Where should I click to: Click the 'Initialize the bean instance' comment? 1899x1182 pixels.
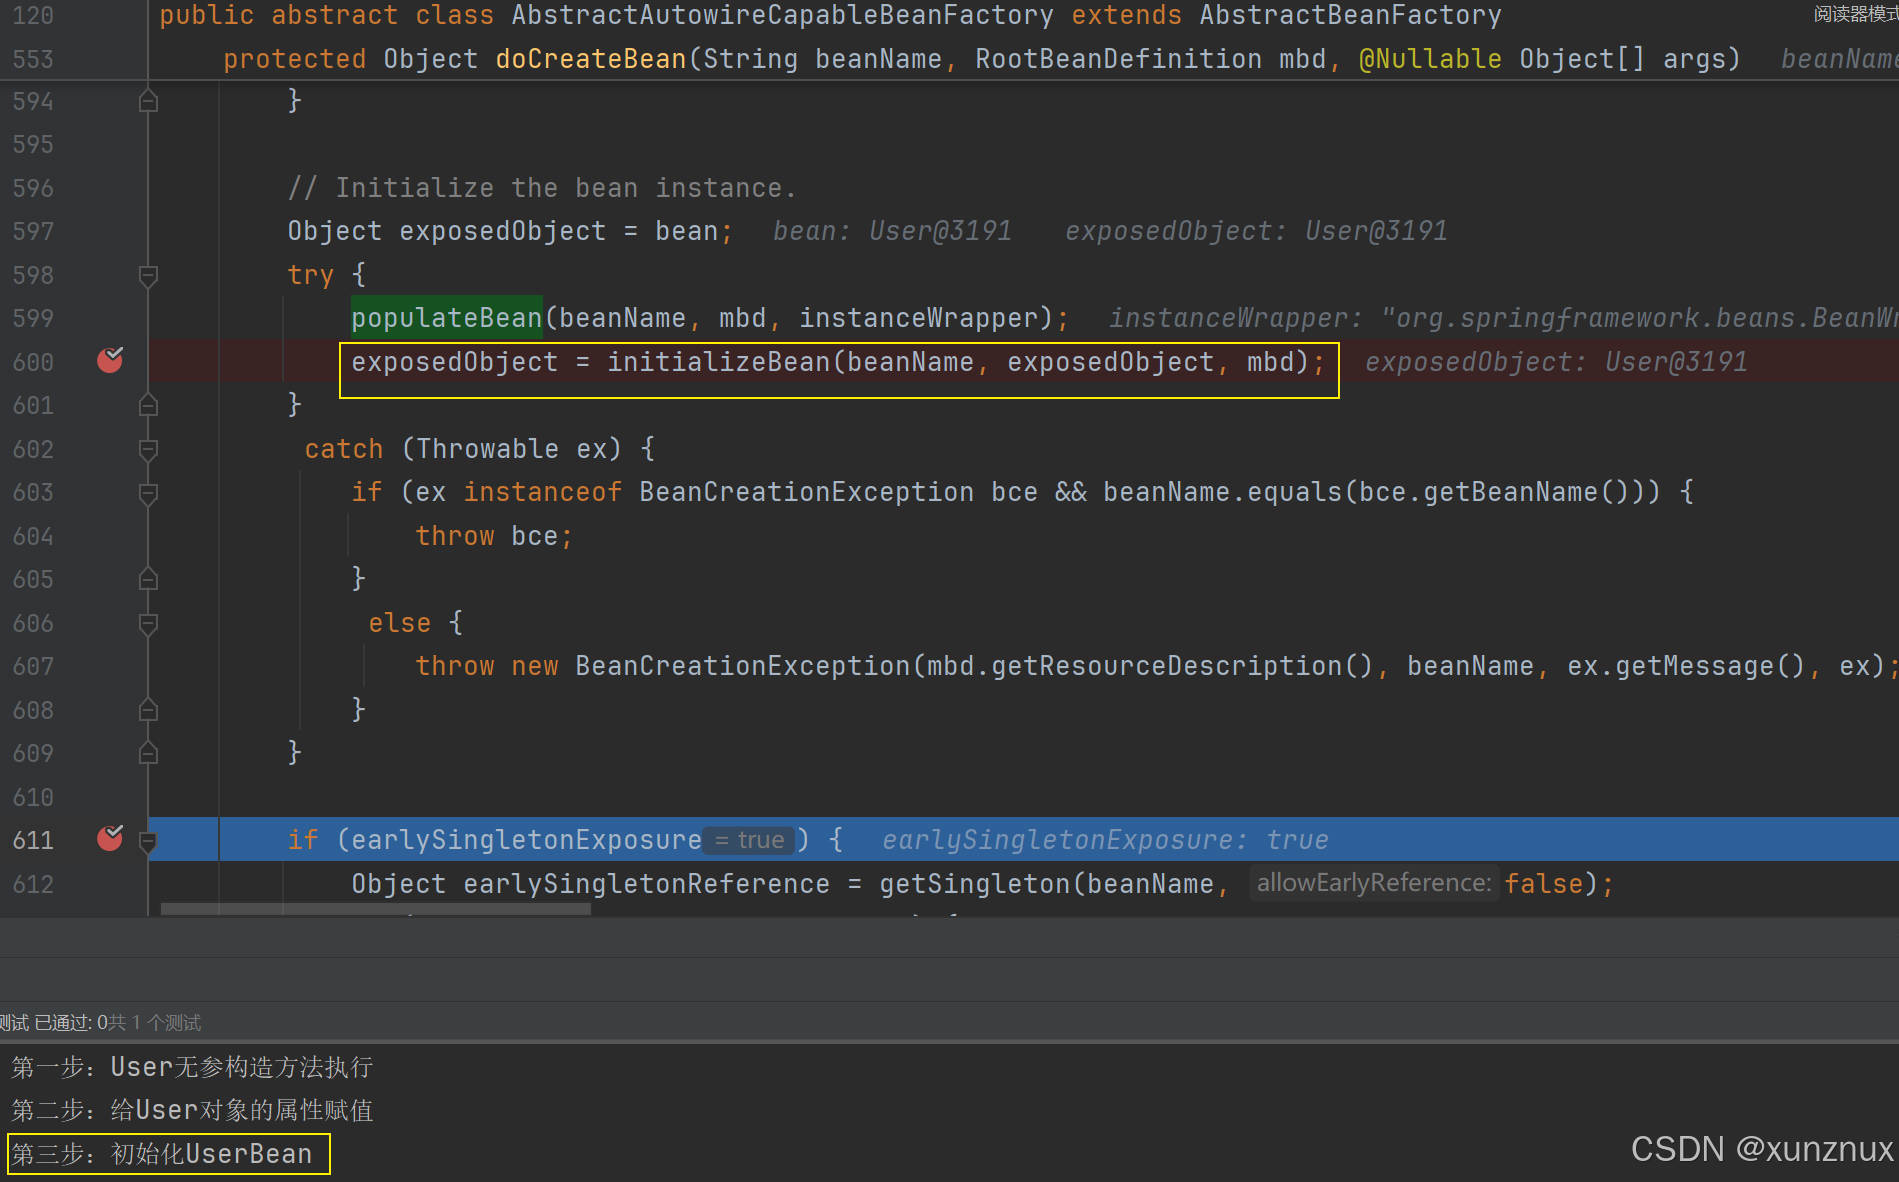click(x=542, y=188)
